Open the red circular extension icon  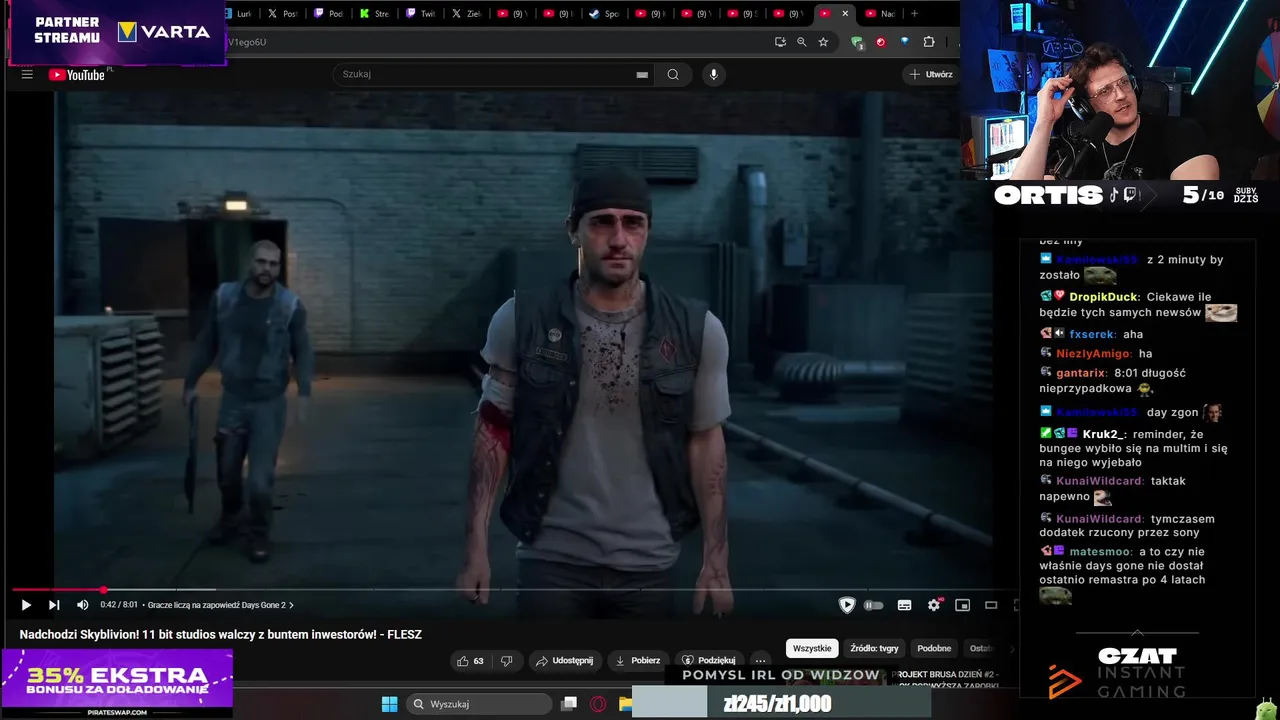881,42
